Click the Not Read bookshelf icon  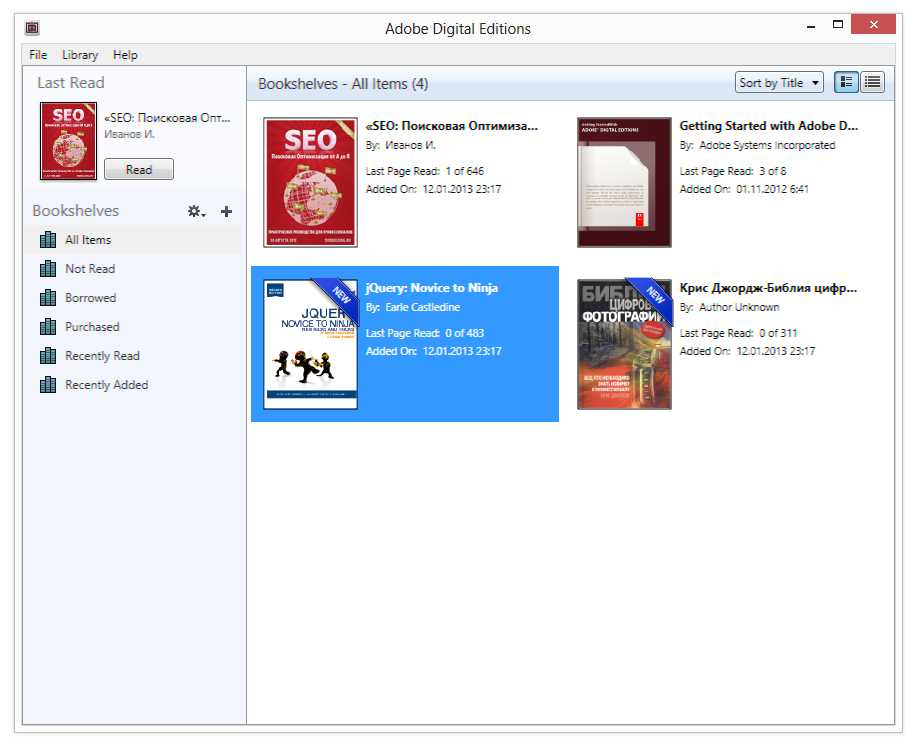click(48, 269)
